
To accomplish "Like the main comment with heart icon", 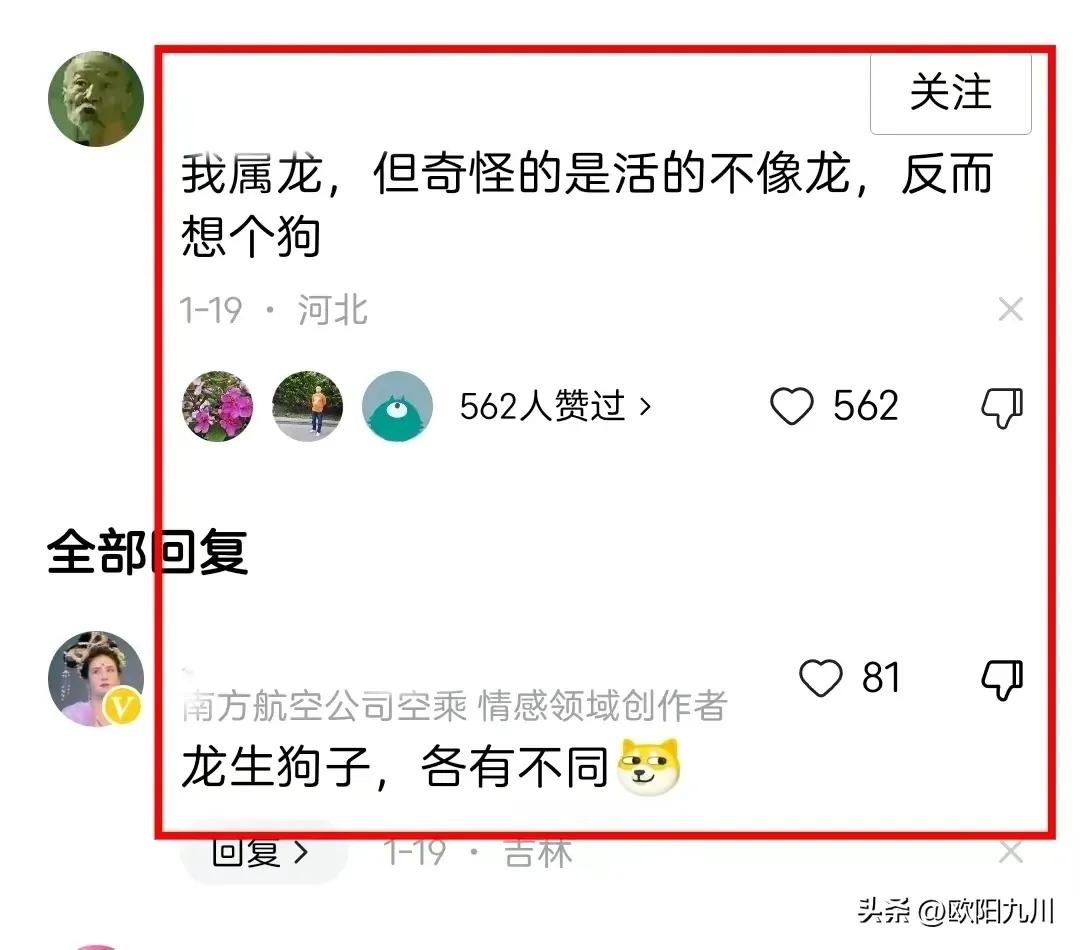I will click(x=791, y=406).
